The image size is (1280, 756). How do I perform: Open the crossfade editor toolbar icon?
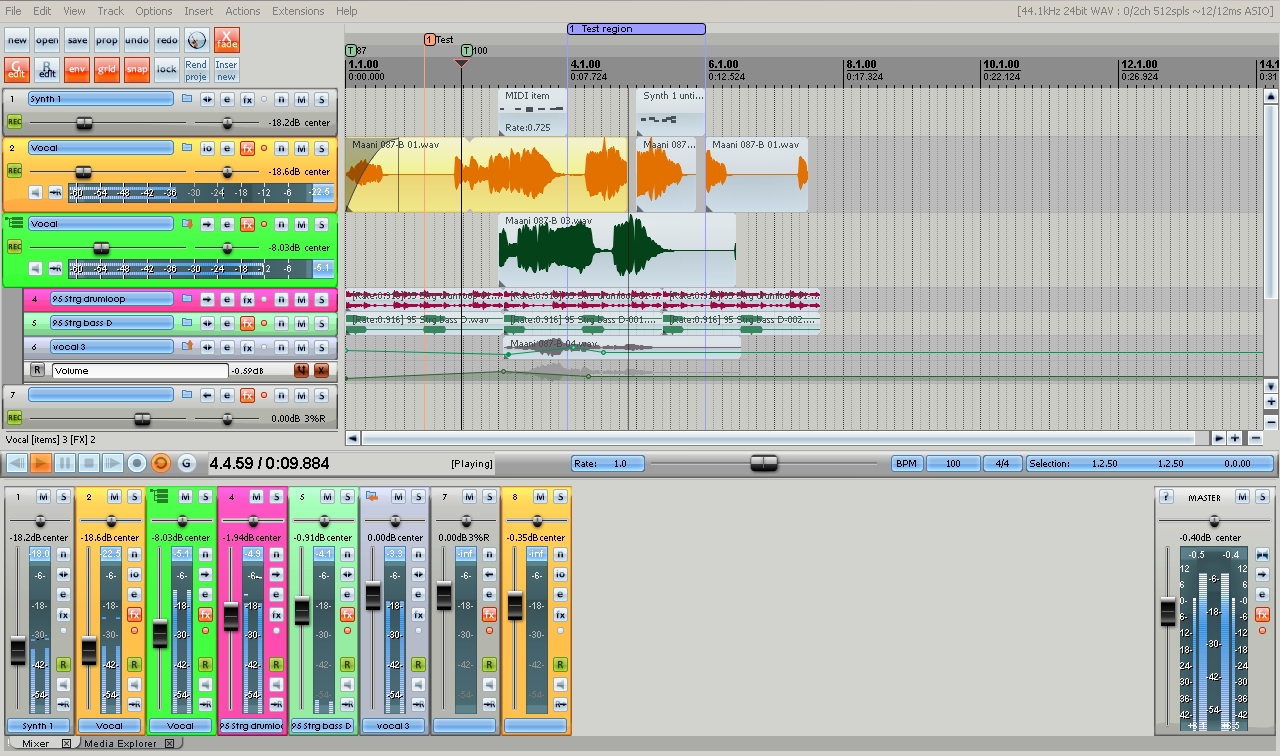227,40
